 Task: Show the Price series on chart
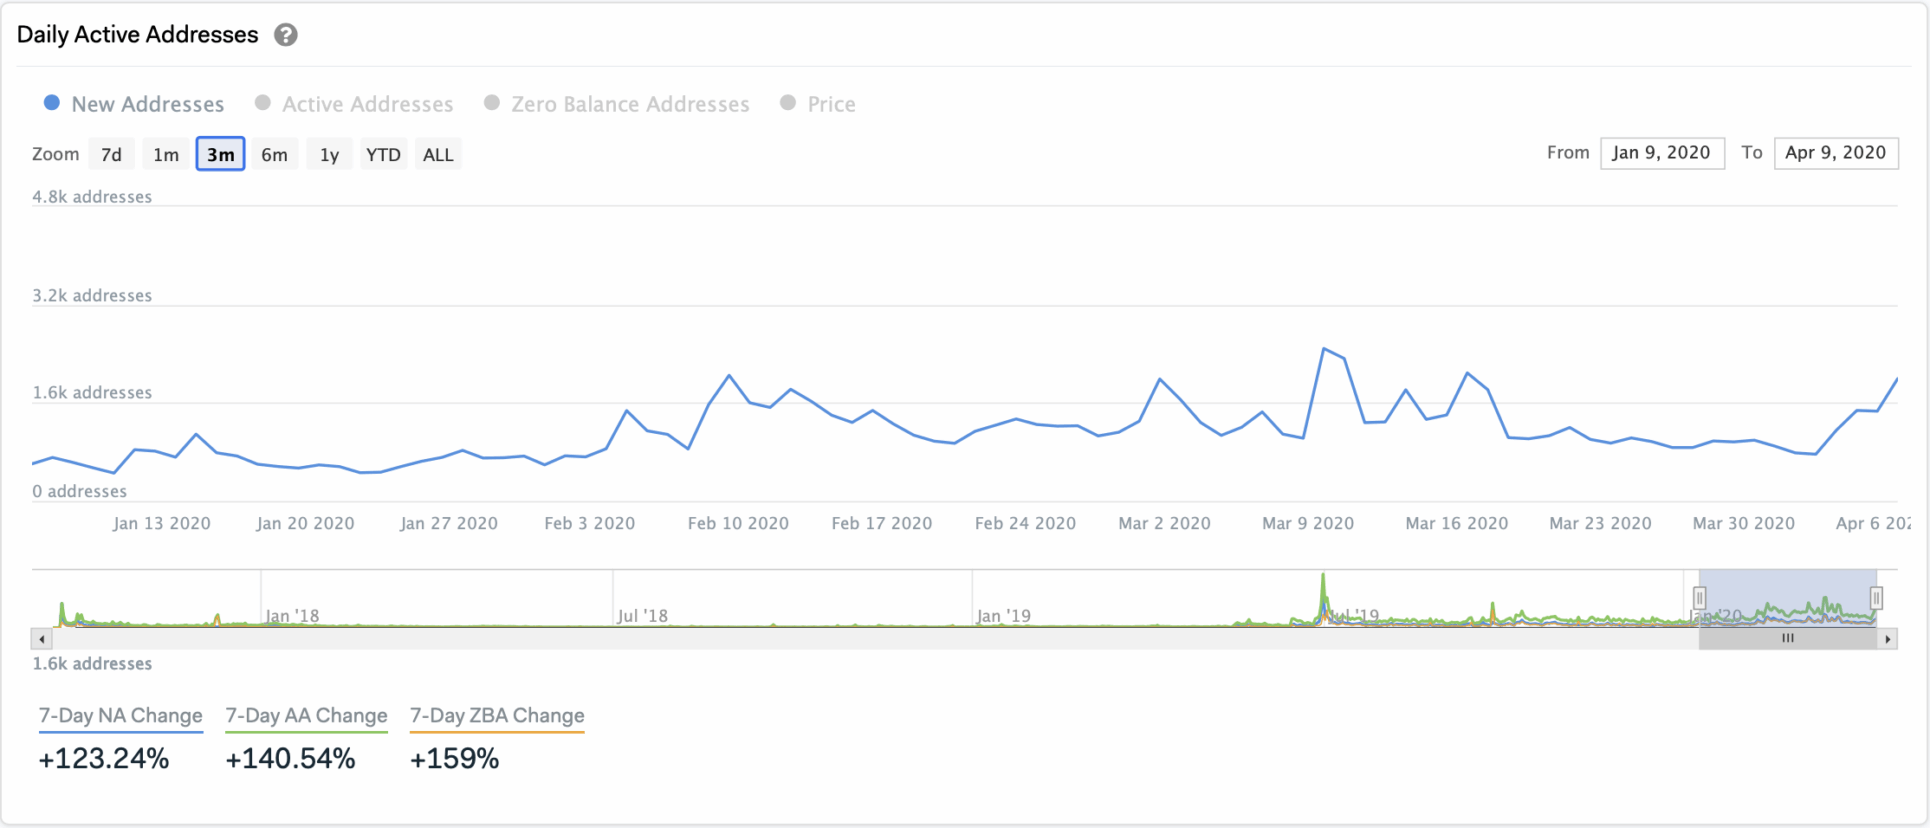[818, 104]
